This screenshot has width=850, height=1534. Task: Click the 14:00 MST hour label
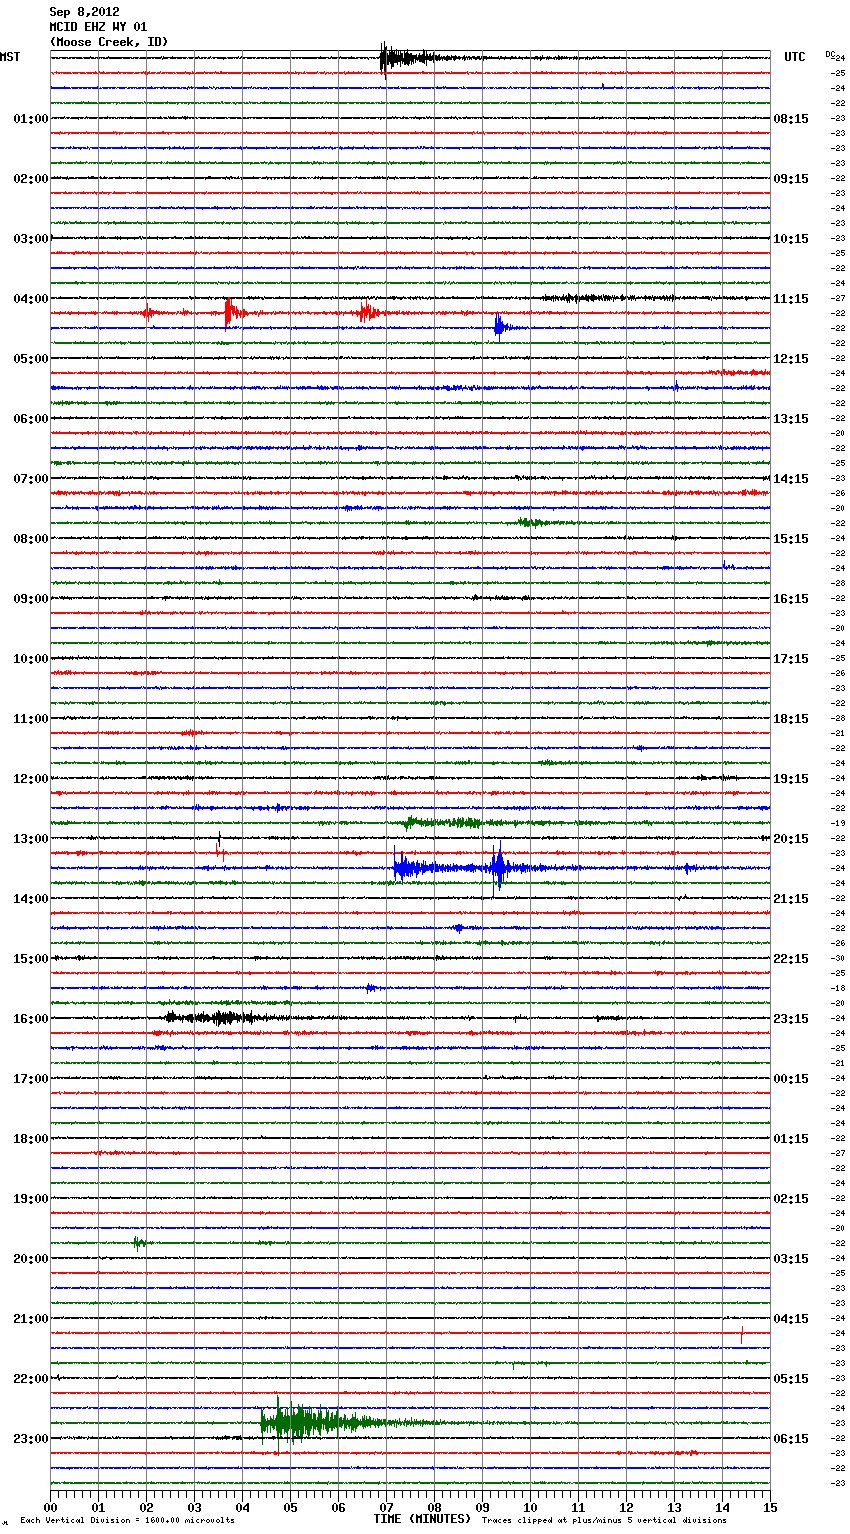[x=30, y=899]
